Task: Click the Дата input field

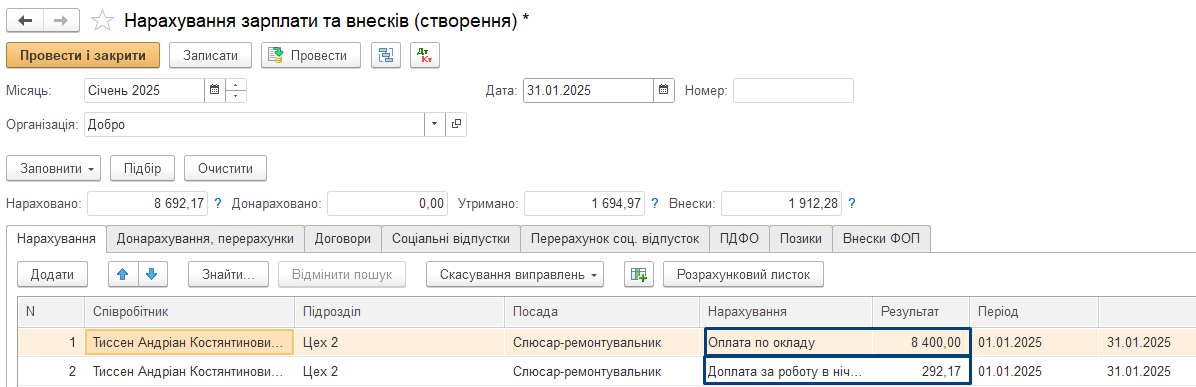Action: coord(588,90)
